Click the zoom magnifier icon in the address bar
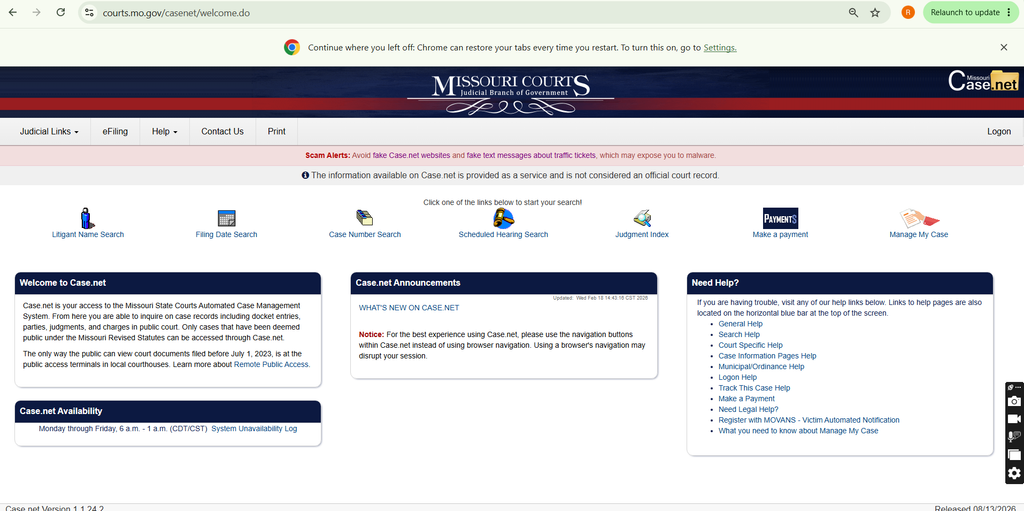 (x=854, y=12)
